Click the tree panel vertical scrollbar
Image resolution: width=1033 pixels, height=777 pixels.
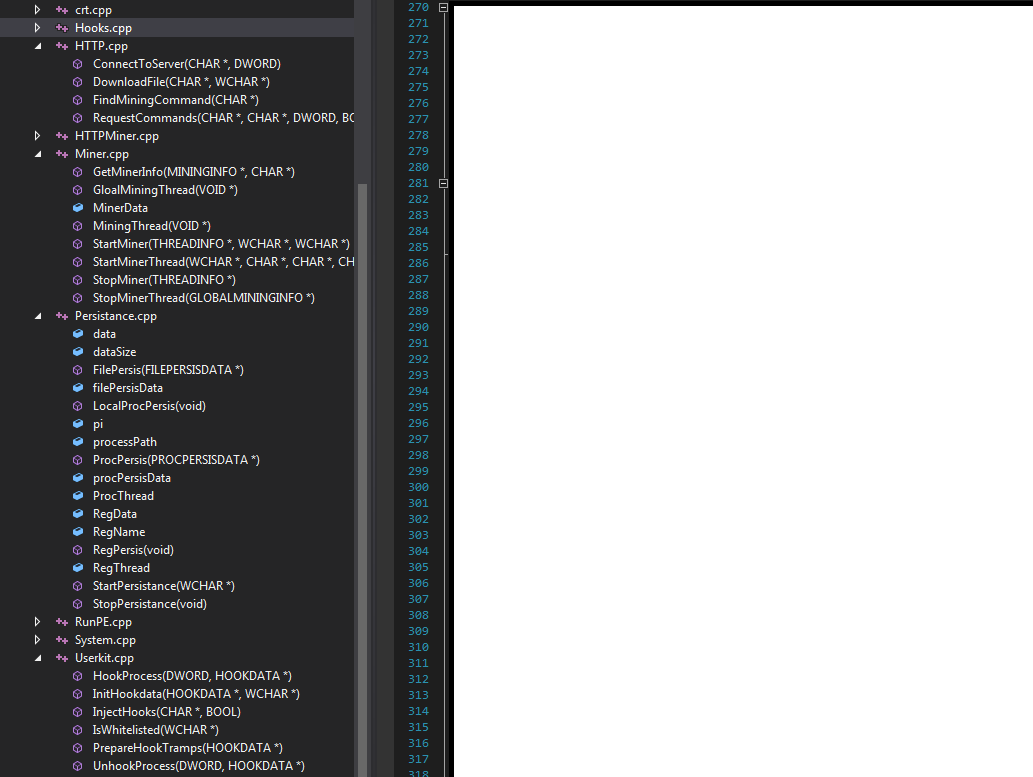tap(362, 480)
